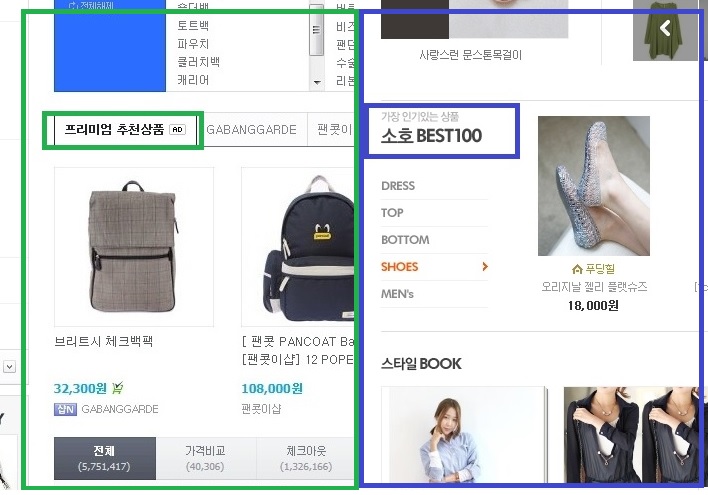
Task: Choose MEN's category in BEST100 list
Action: click(x=397, y=294)
